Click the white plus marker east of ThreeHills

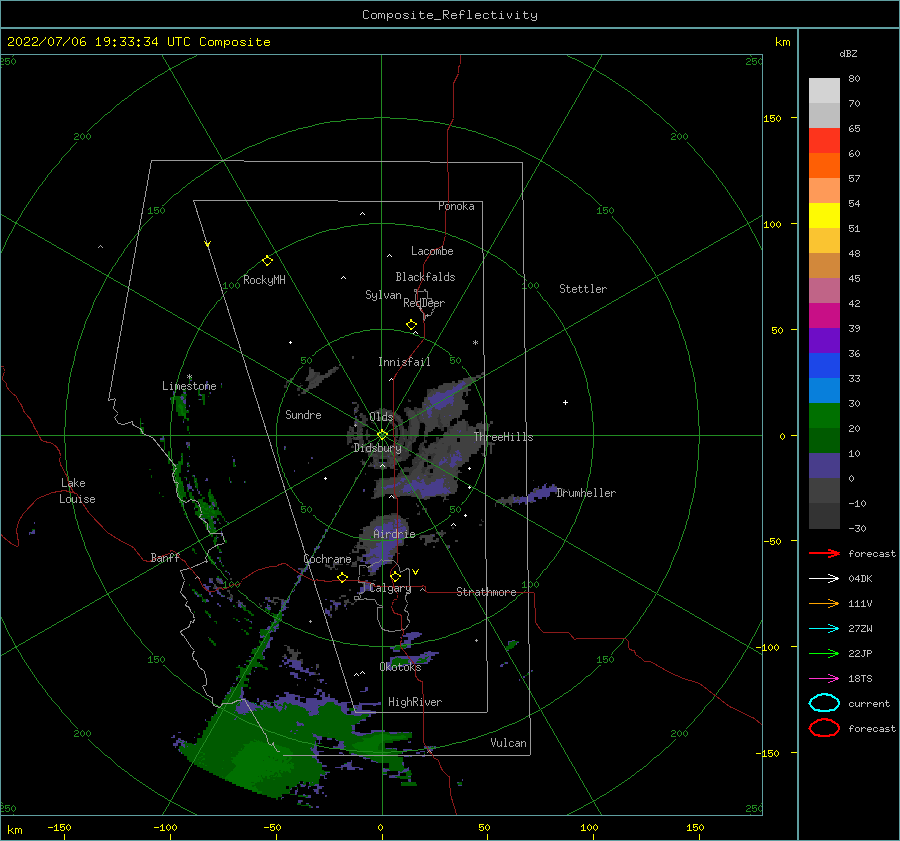tap(565, 402)
